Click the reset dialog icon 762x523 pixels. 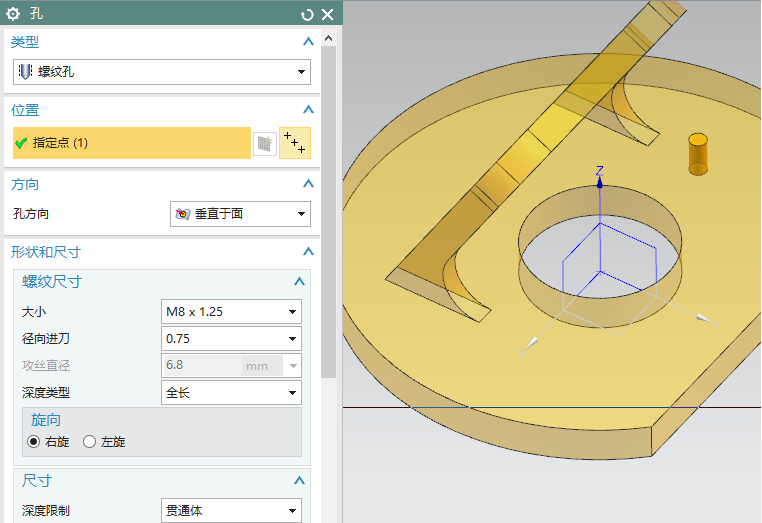(307, 15)
